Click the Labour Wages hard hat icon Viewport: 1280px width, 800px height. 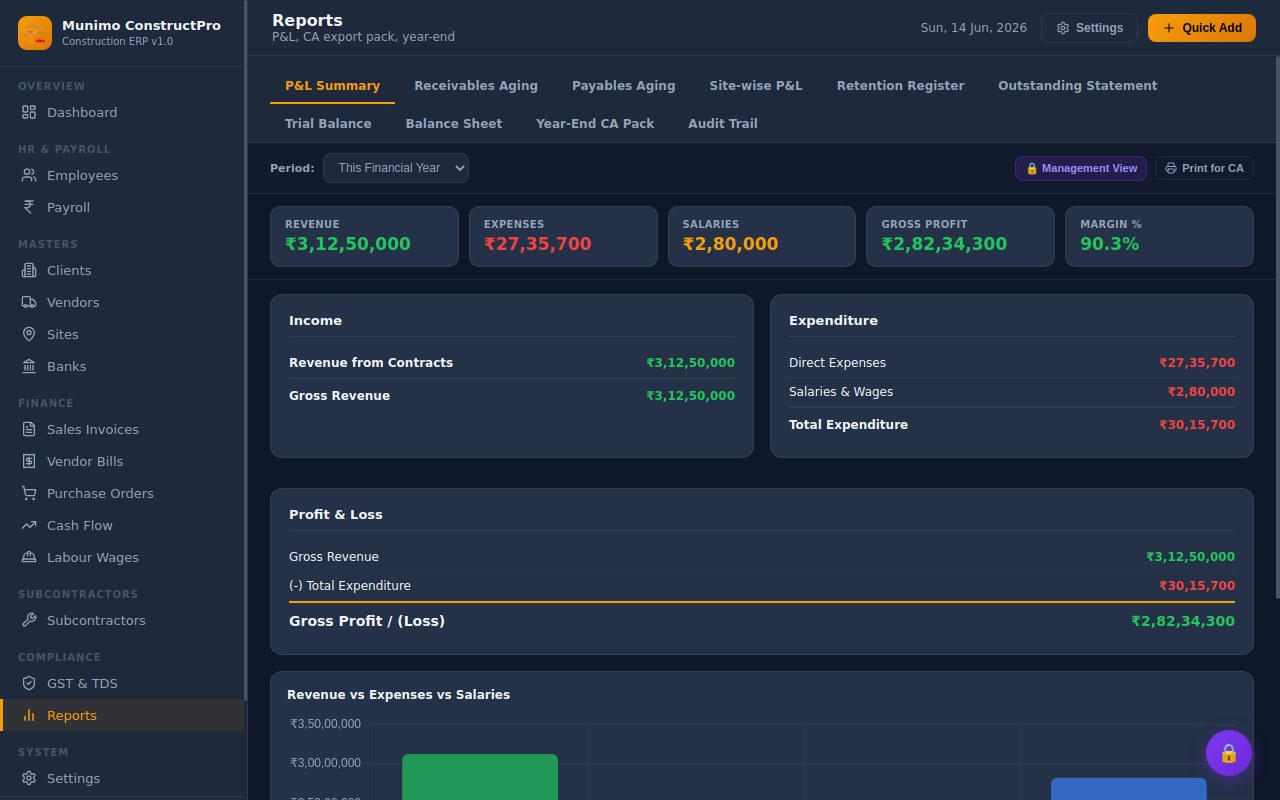coord(29,557)
